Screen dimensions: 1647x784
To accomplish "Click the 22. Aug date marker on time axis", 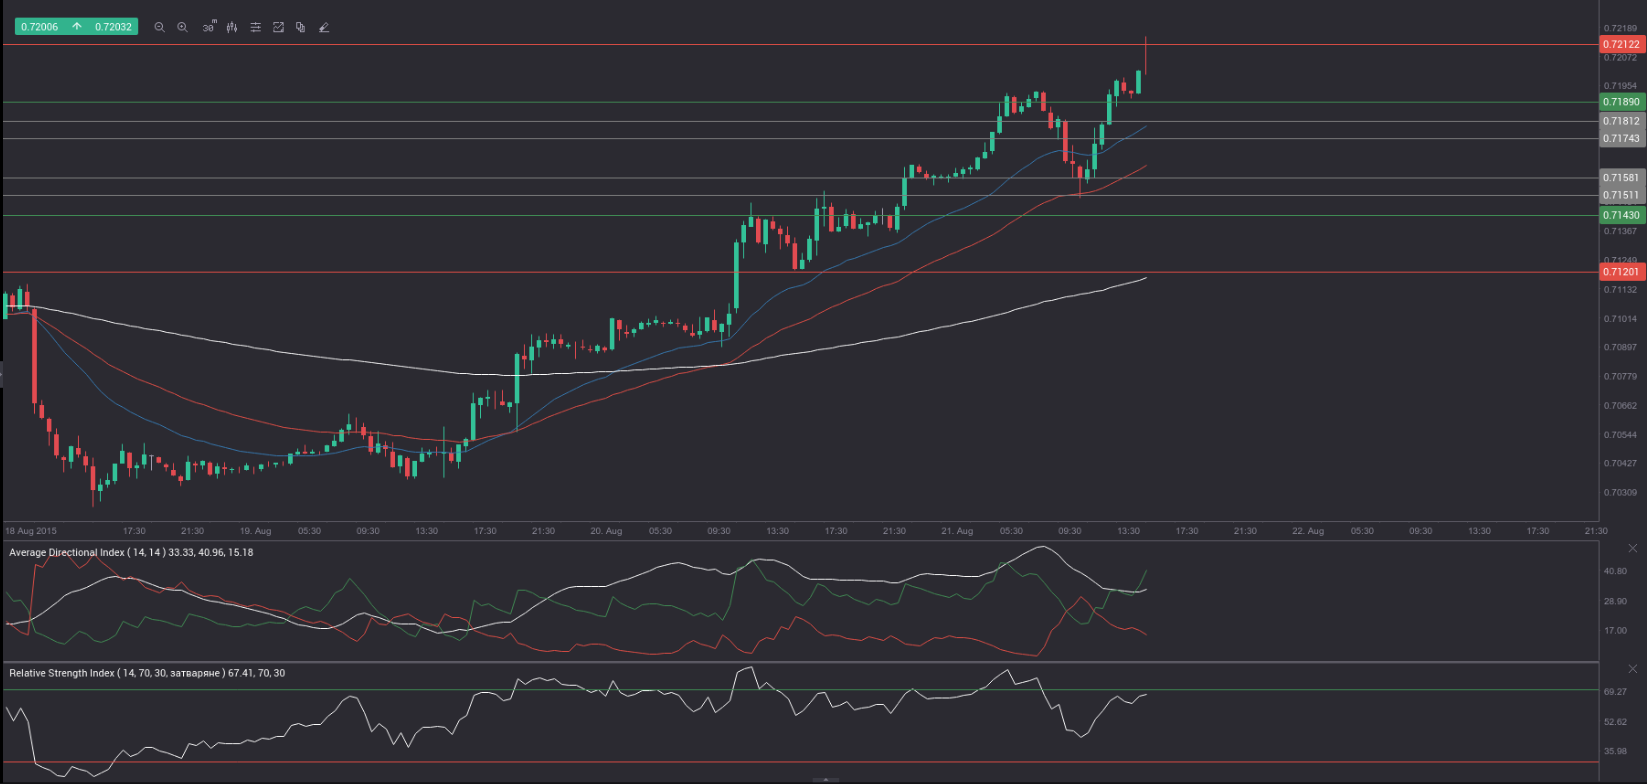I will (x=1307, y=531).
